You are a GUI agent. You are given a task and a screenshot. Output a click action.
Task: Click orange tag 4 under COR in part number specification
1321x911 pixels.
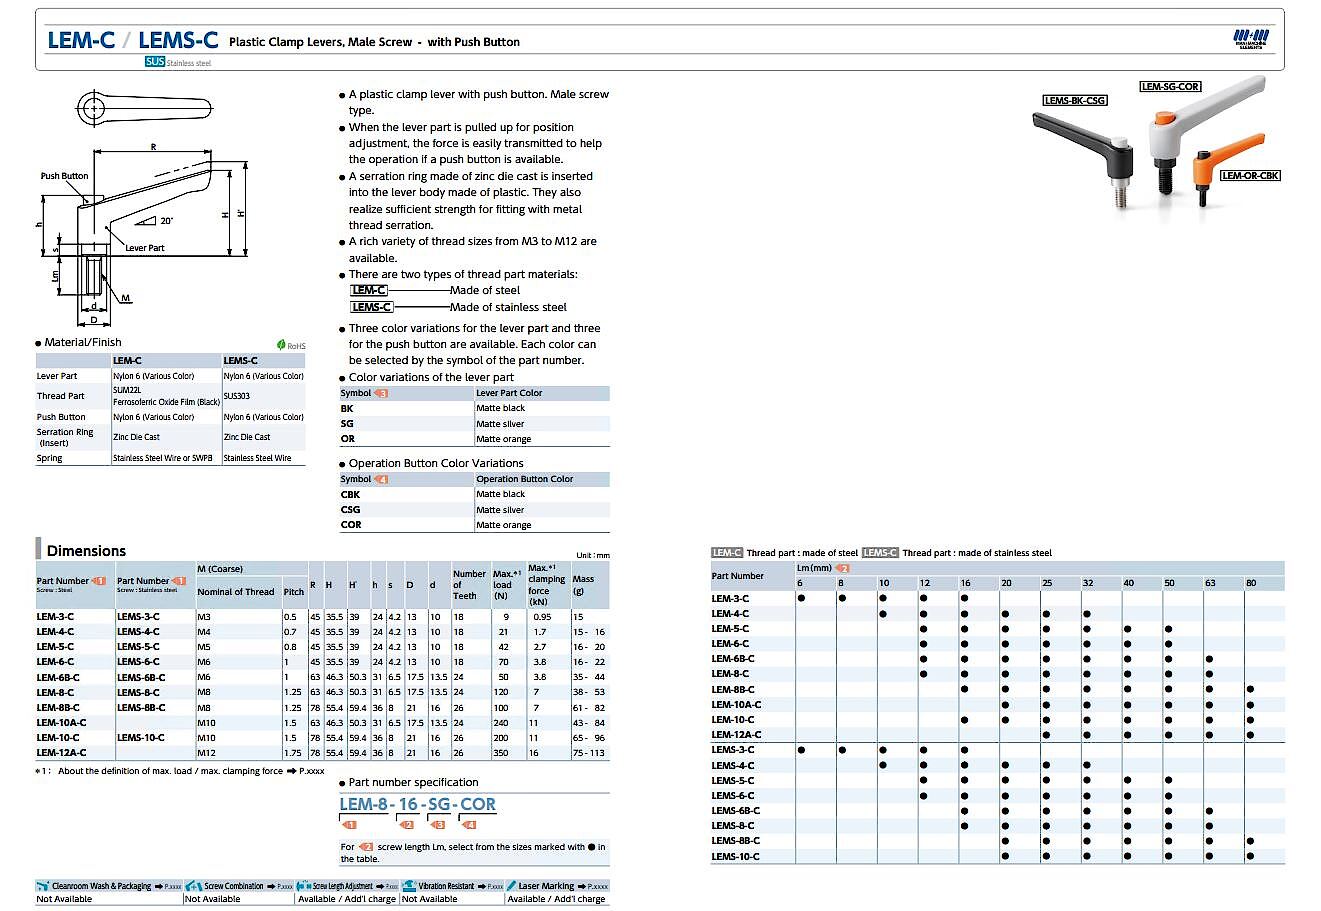click(470, 825)
